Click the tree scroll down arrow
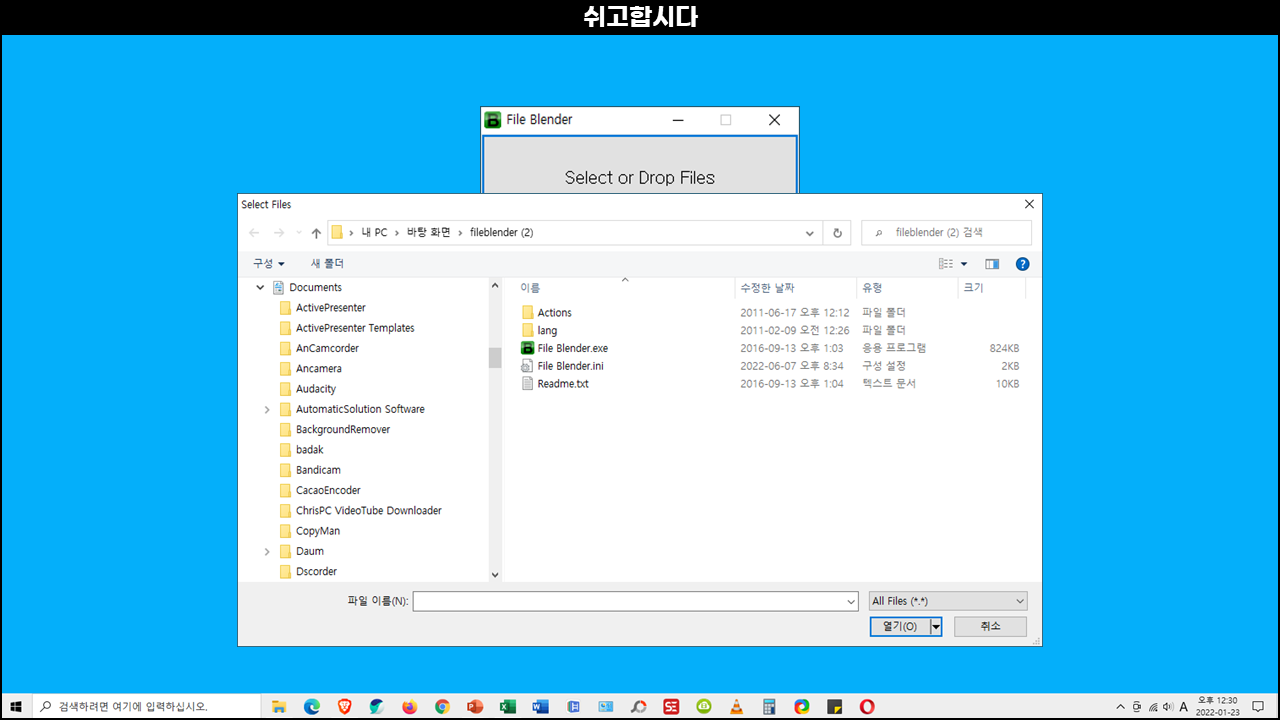This screenshot has width=1280, height=720. pyautogui.click(x=495, y=575)
